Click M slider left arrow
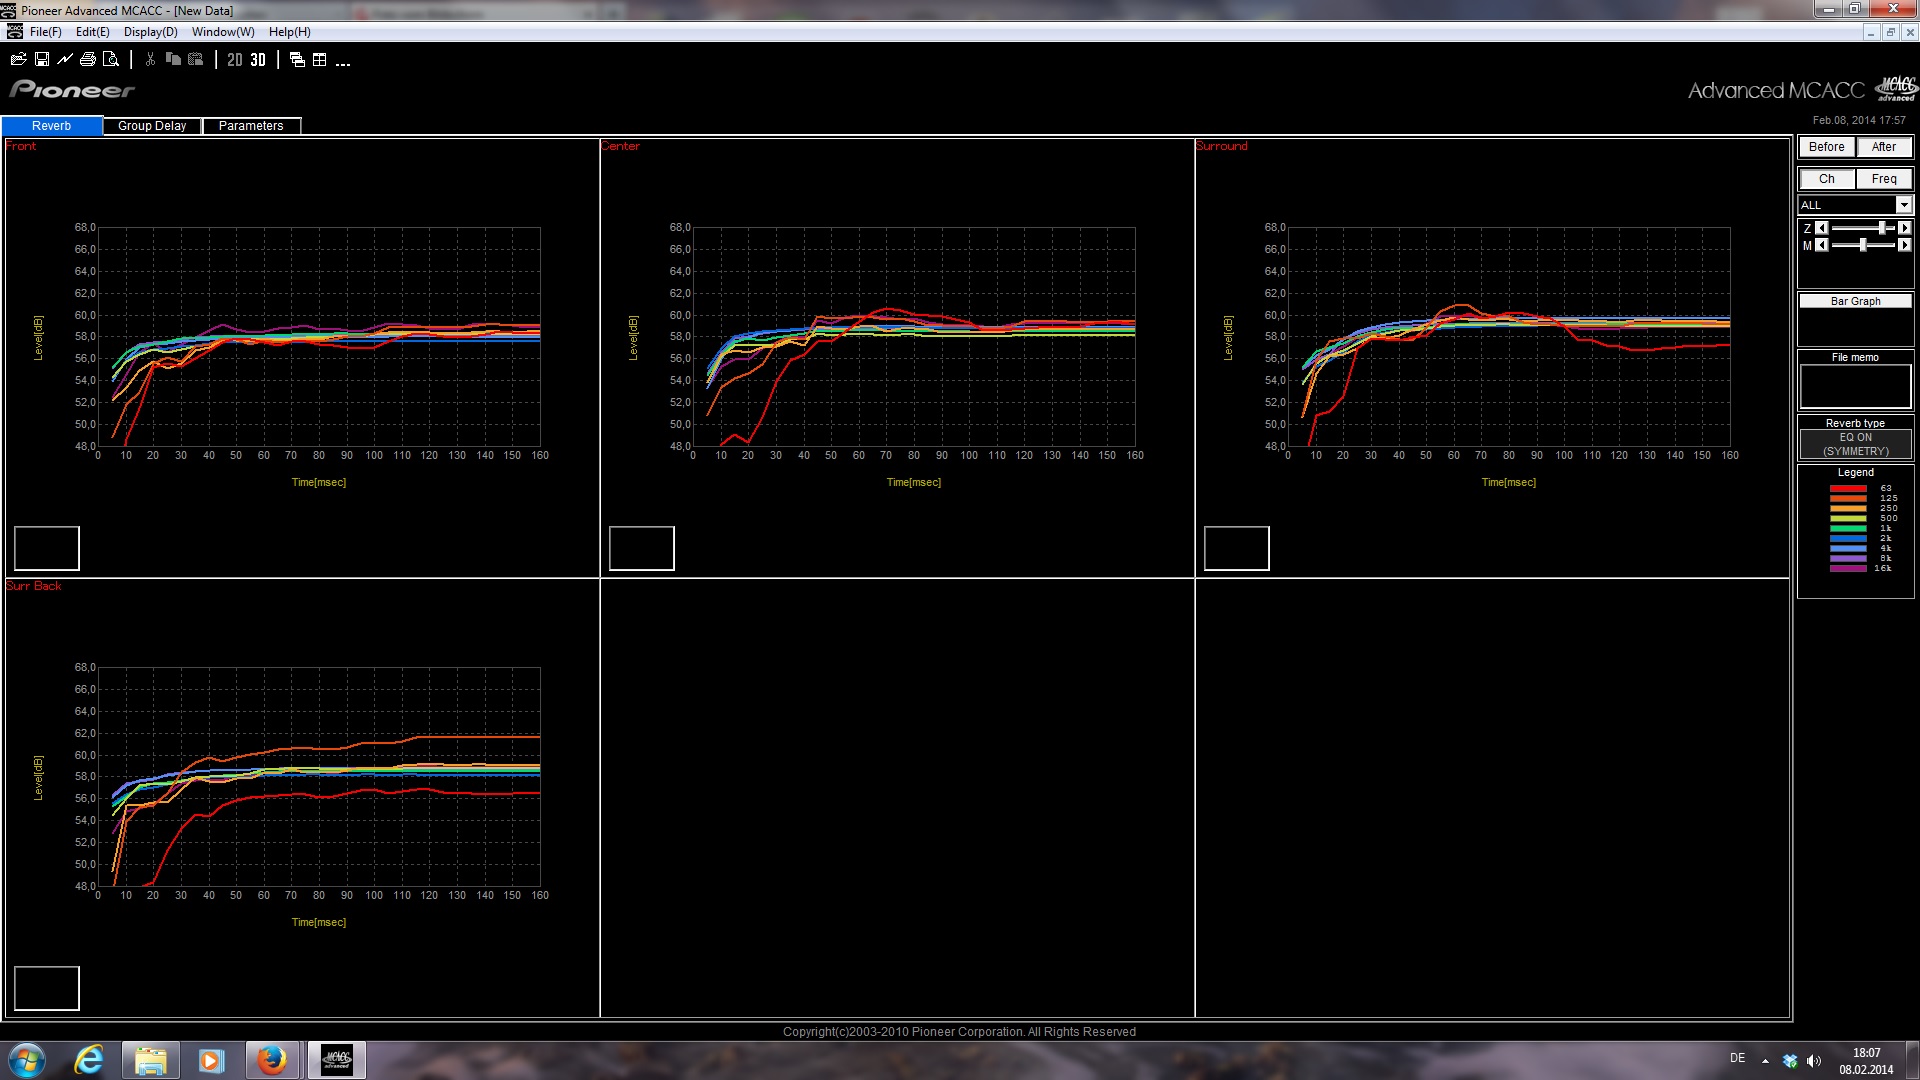Viewport: 1920px width, 1080px height. (1822, 245)
